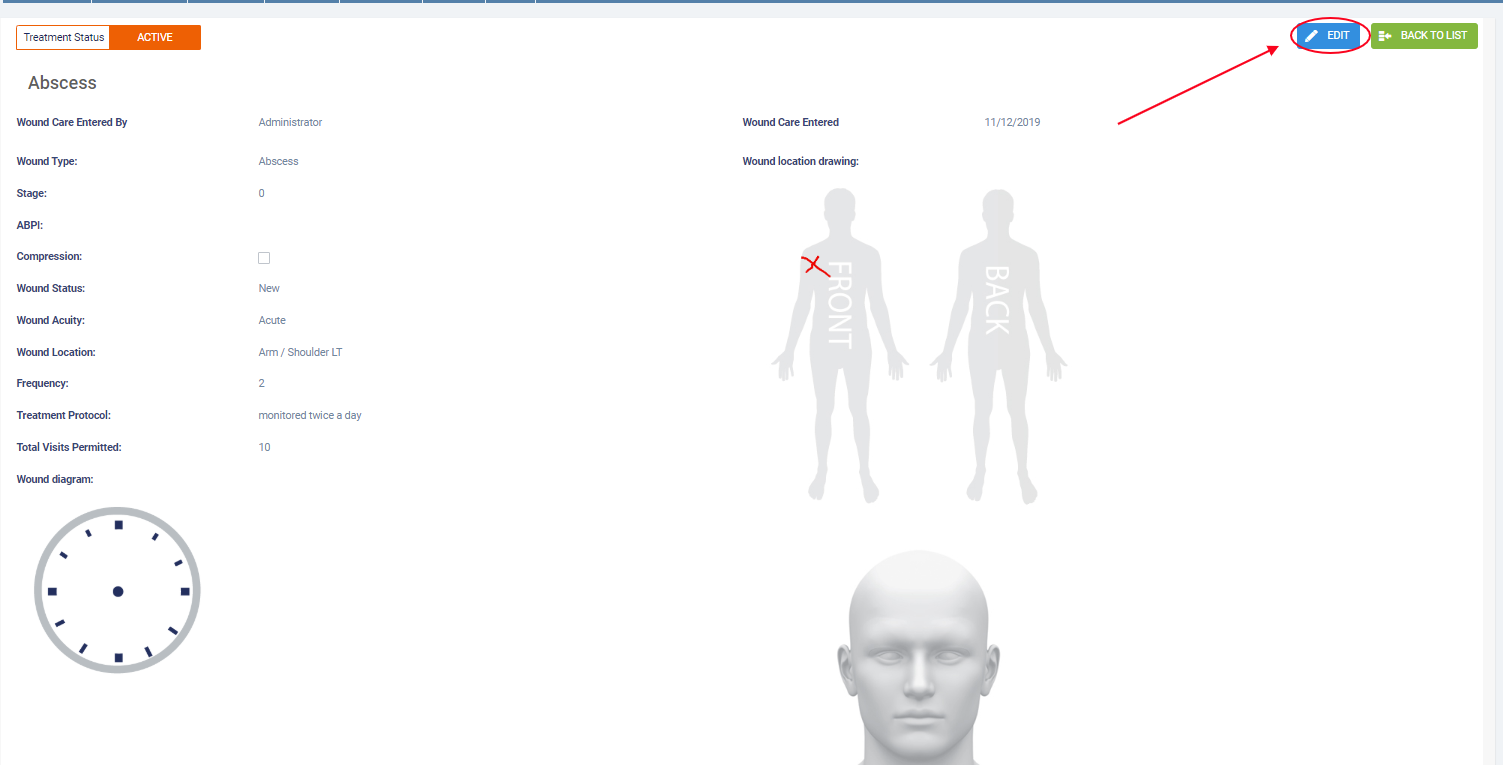Click the 'Arm / Shoulder LT' location value
Viewport: 1503px width, 765px height.
tap(300, 352)
